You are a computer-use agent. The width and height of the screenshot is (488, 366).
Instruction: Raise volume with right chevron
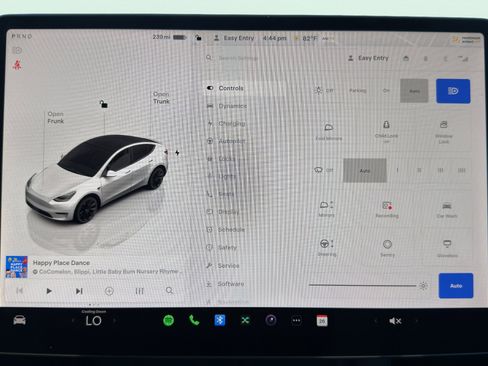coord(417,321)
